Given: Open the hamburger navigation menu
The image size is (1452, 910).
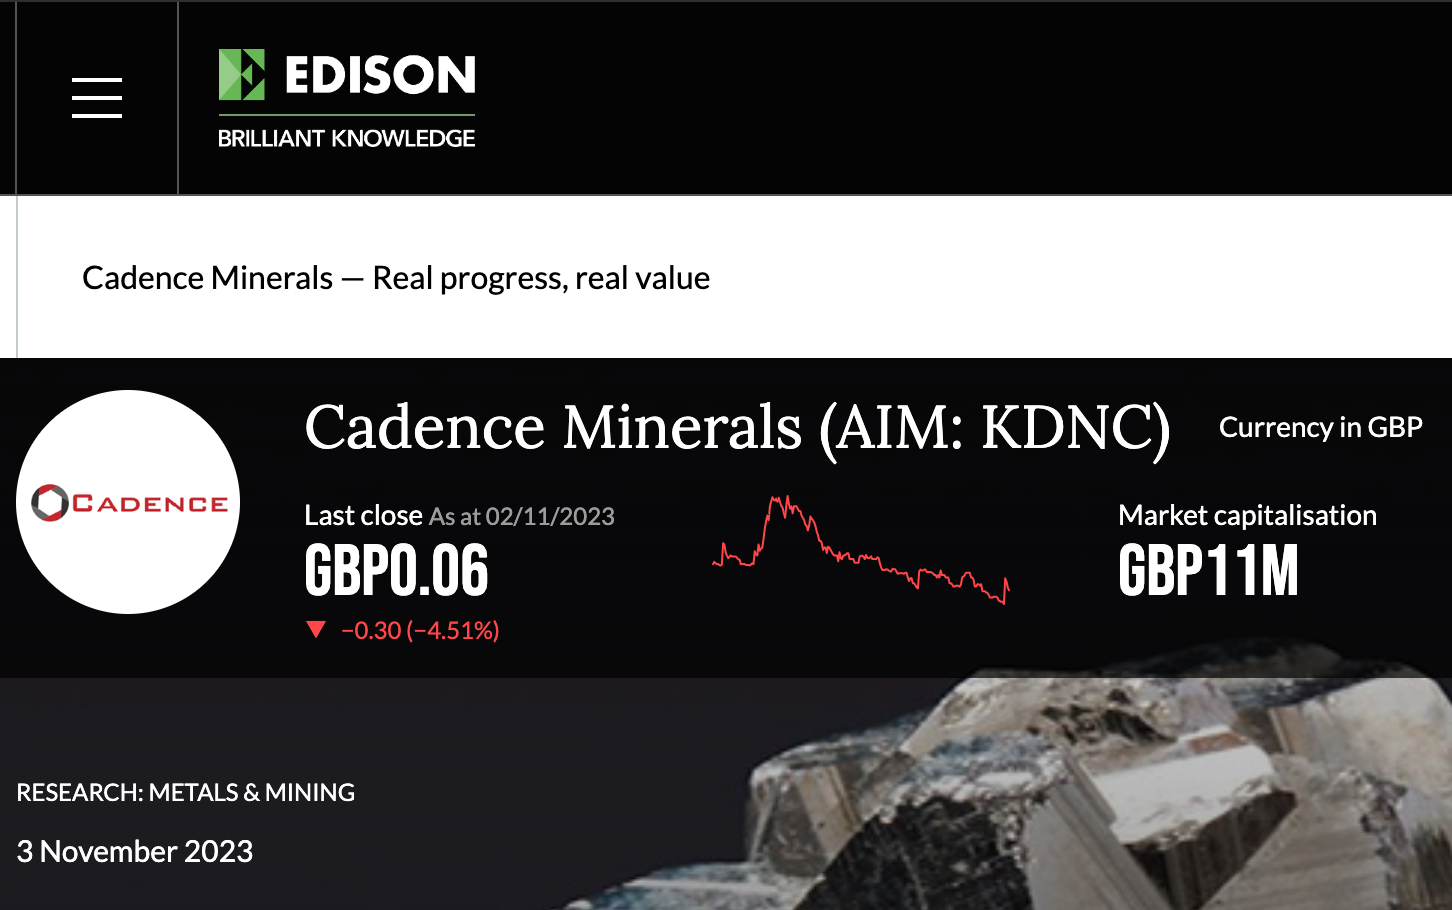Looking at the screenshot, I should pyautogui.click(x=97, y=98).
